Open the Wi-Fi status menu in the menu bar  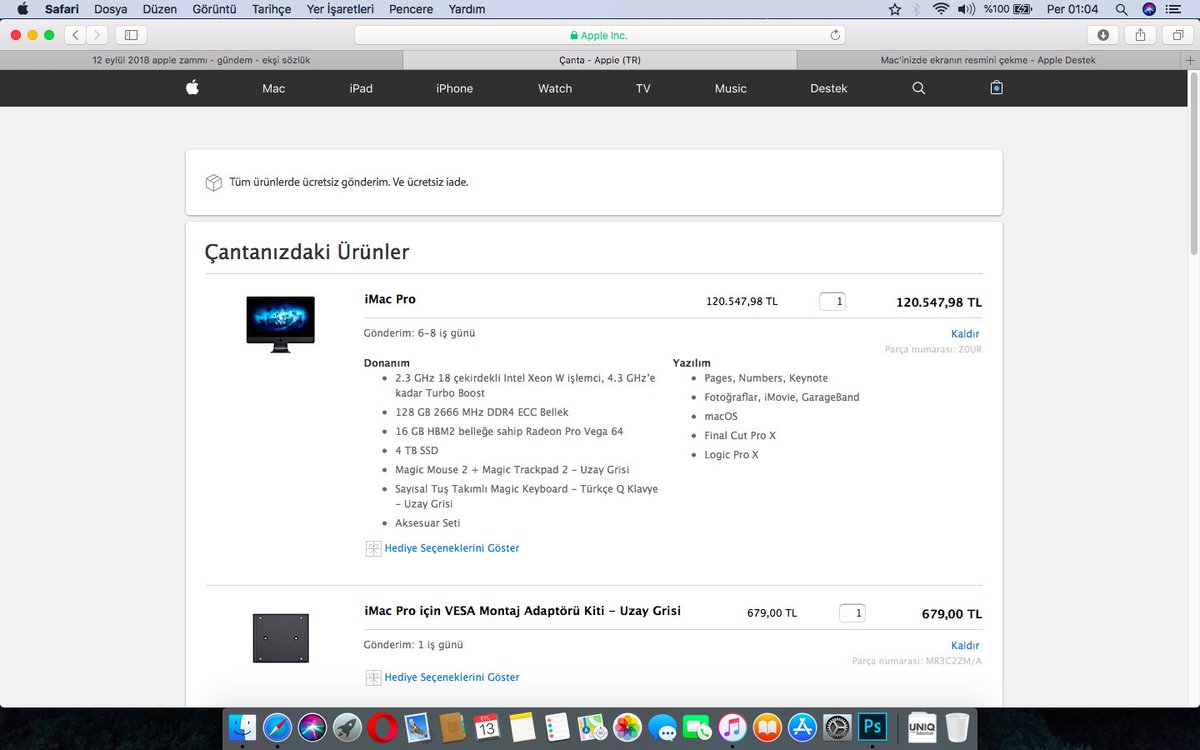tap(940, 9)
